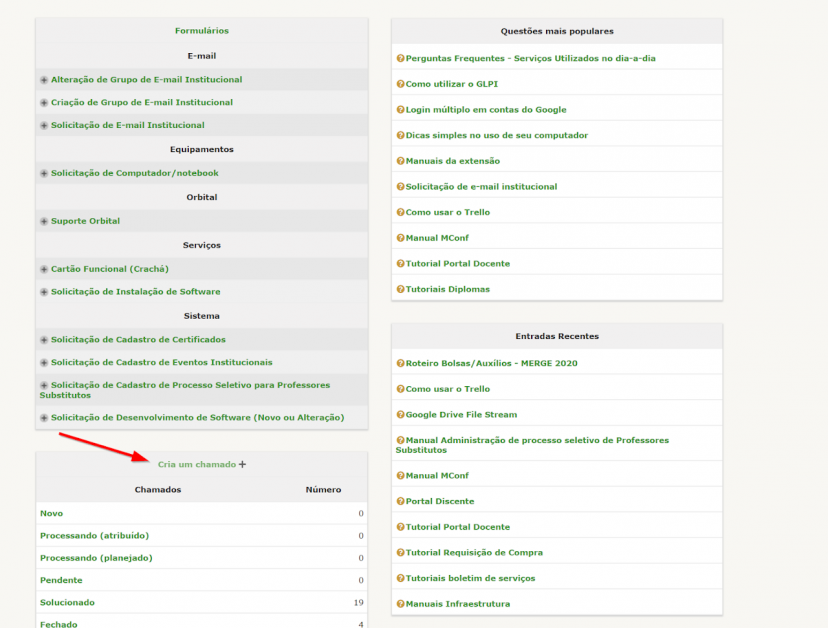Image resolution: width=828 pixels, height=628 pixels.
Task: Expand Solicitação de Cadastro de Certificados form
Action: 44,340
